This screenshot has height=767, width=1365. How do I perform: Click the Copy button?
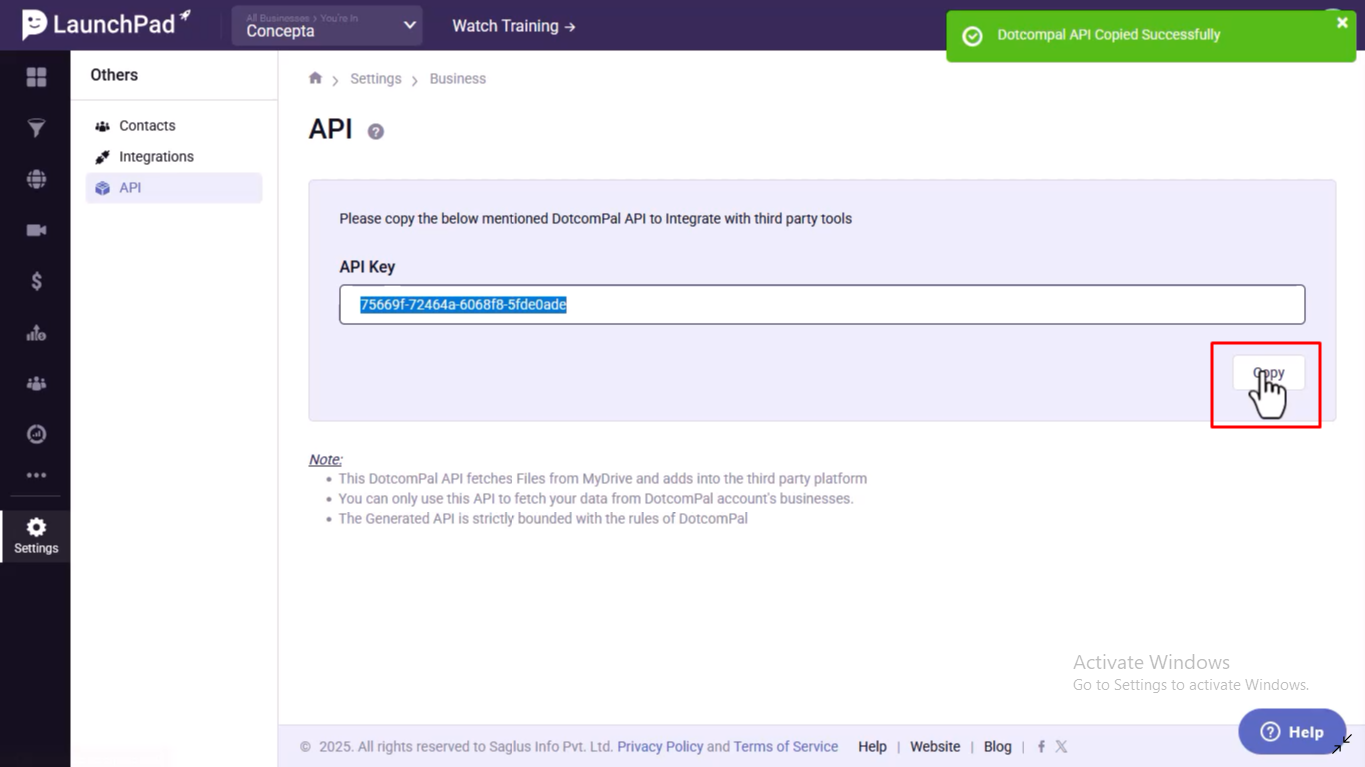coord(1268,373)
